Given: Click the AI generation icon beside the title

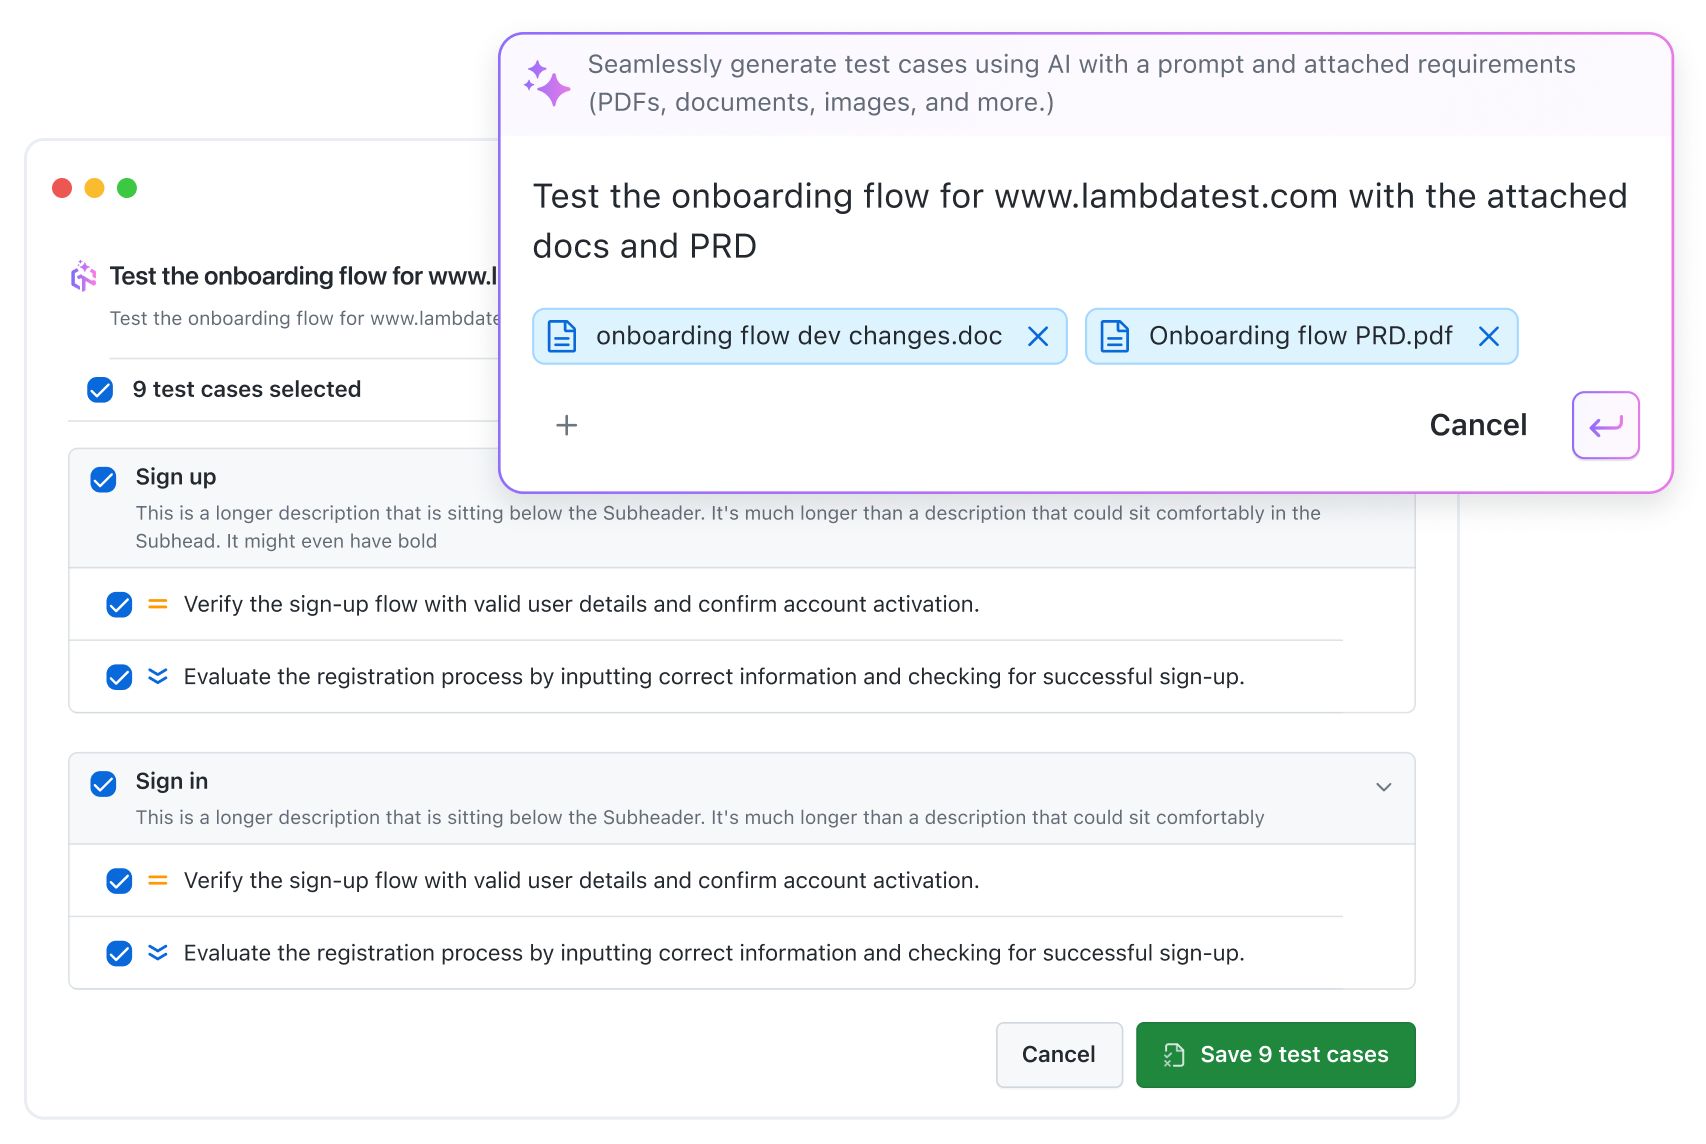Looking at the screenshot, I should (x=84, y=276).
